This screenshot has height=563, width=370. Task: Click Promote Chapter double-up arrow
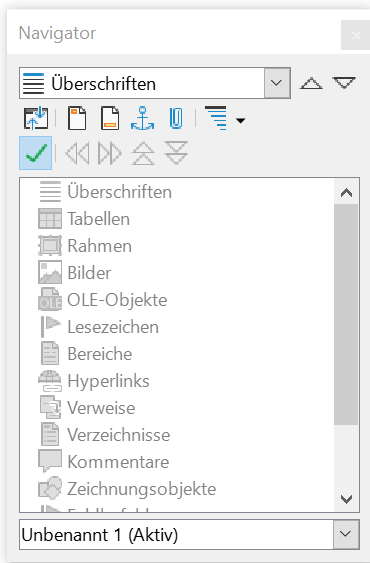[143, 153]
